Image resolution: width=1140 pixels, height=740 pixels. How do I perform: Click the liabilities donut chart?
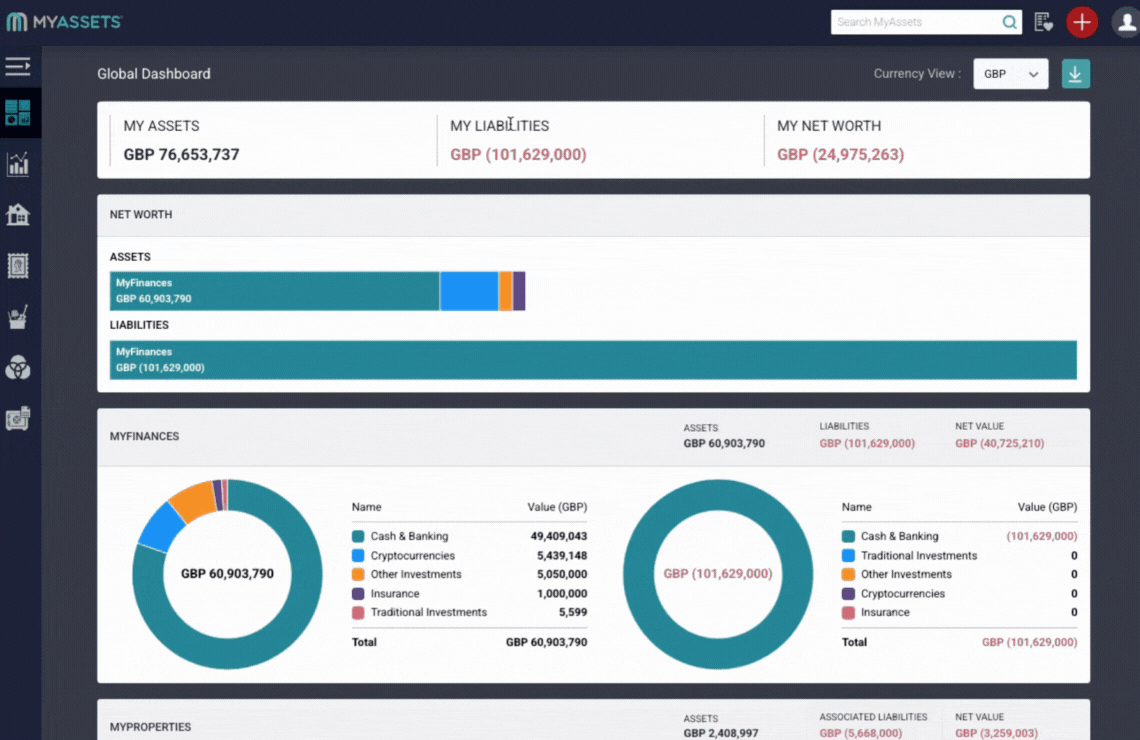pos(718,574)
